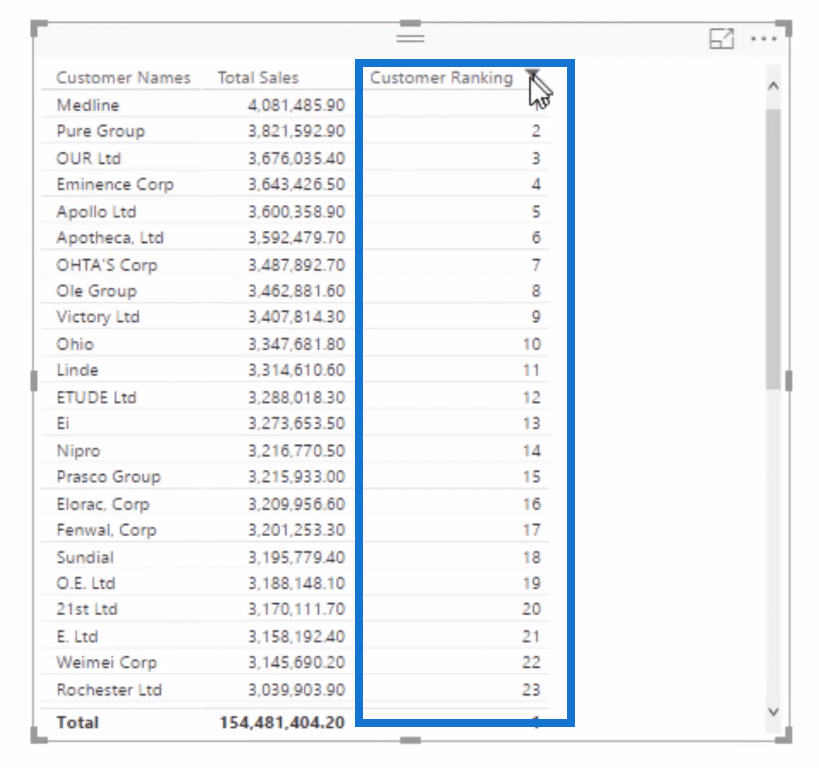Select the Nipro customer cell
This screenshot has height=768, width=819.
point(78,451)
